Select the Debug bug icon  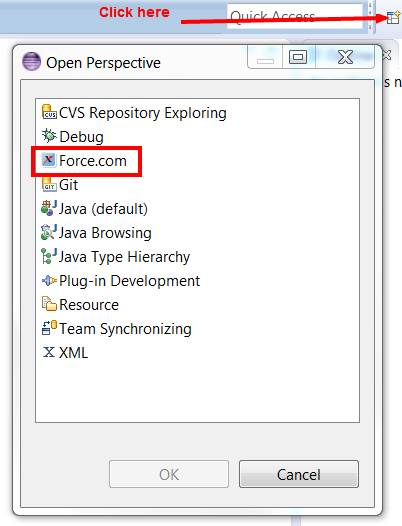pyautogui.click(x=49, y=136)
